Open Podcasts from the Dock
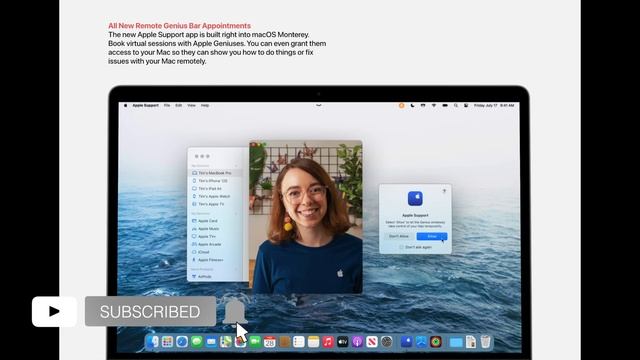The width and height of the screenshot is (640, 360). pyautogui.click(x=358, y=342)
